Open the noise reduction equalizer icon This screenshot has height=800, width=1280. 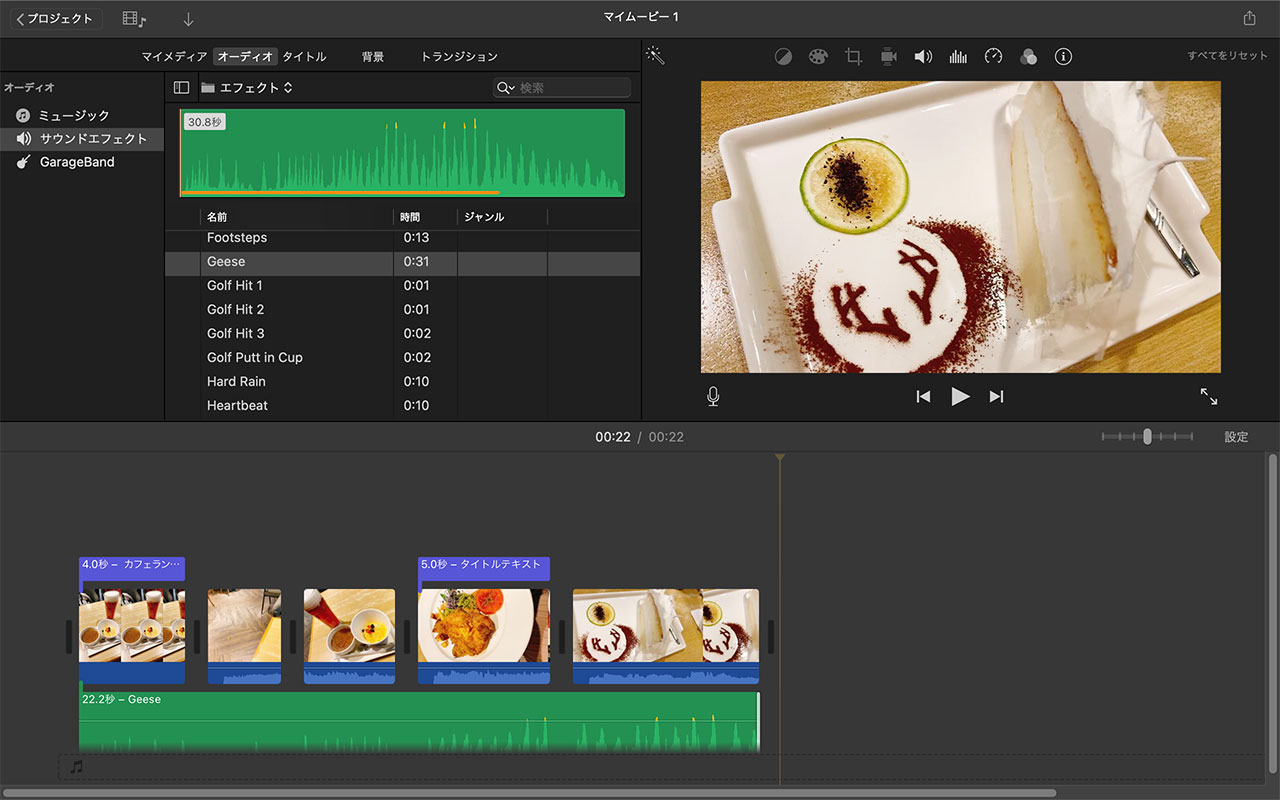tap(958, 57)
